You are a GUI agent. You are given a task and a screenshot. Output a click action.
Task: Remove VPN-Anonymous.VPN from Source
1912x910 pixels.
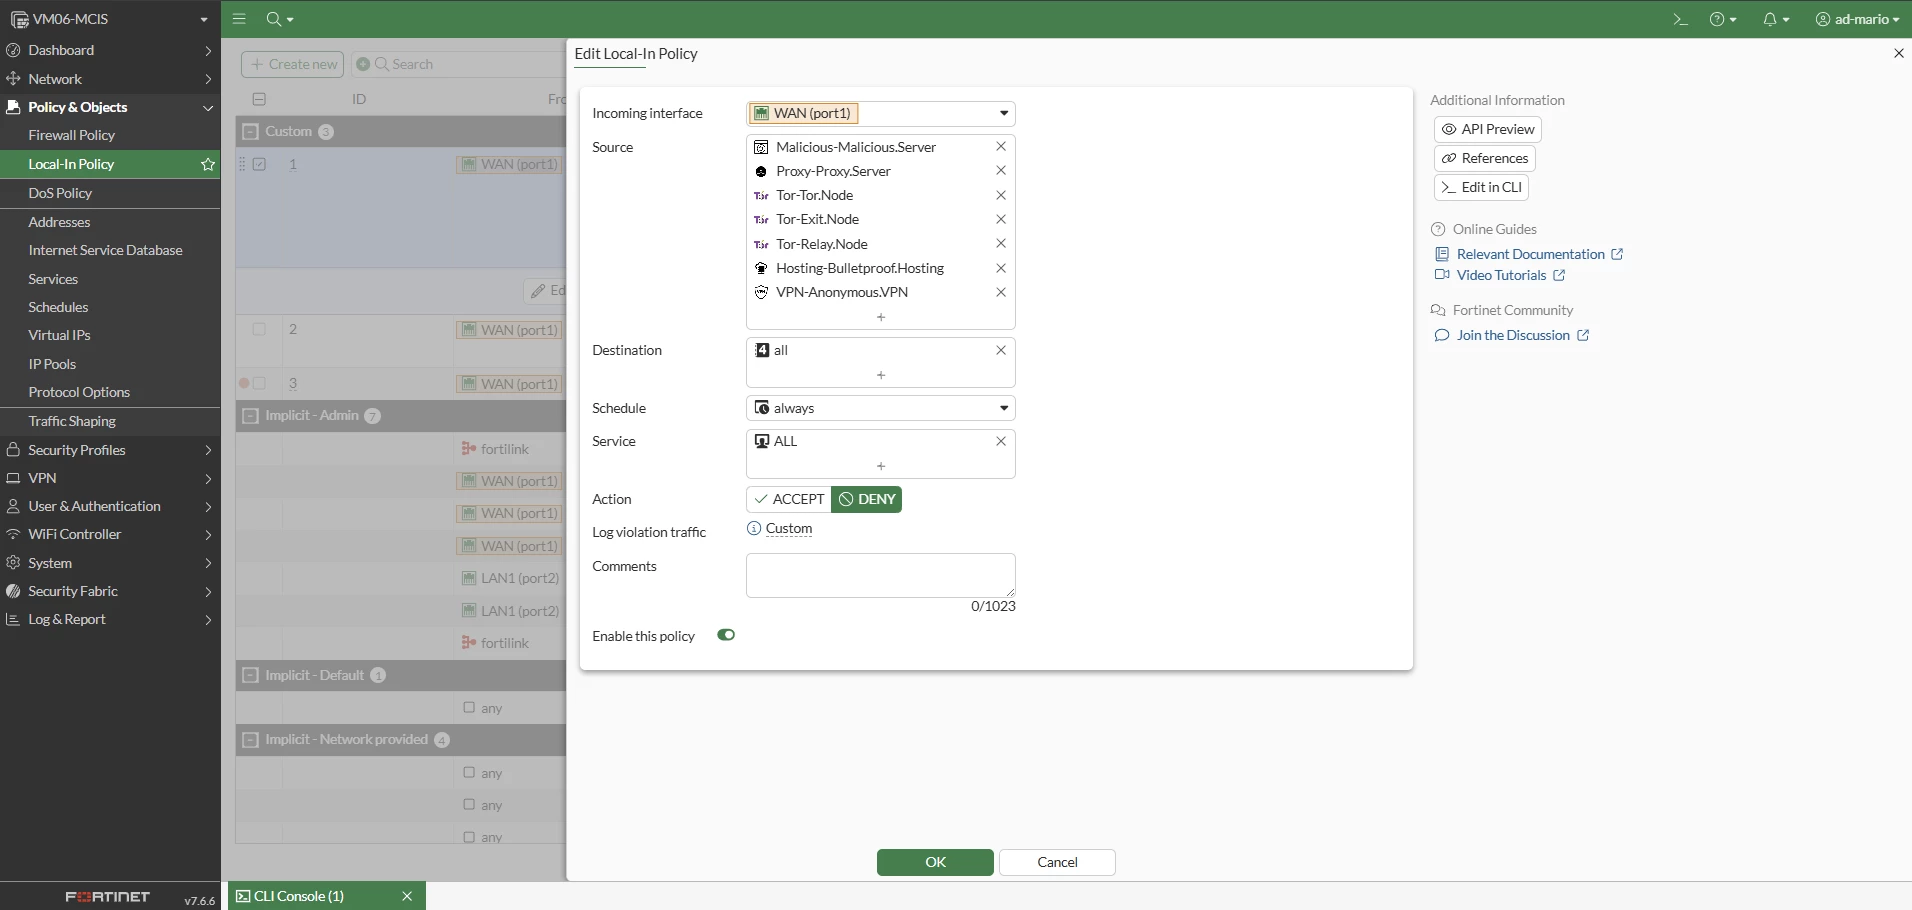(1000, 292)
